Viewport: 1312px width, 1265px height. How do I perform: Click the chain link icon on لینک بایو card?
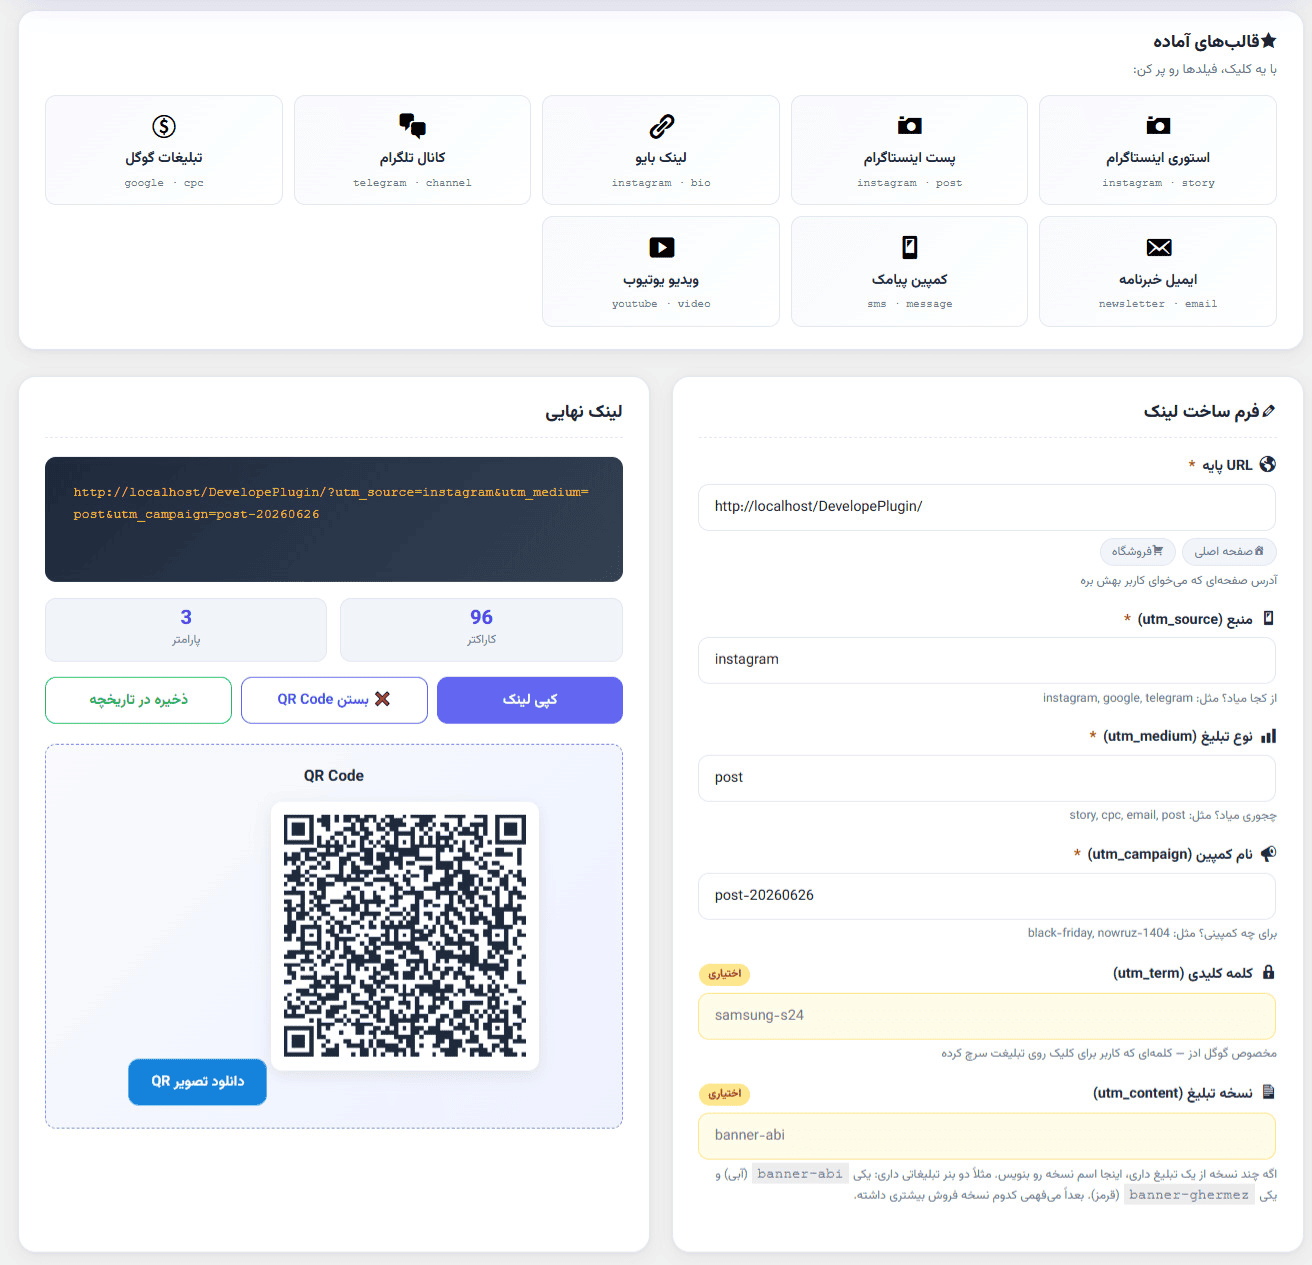pos(661,126)
